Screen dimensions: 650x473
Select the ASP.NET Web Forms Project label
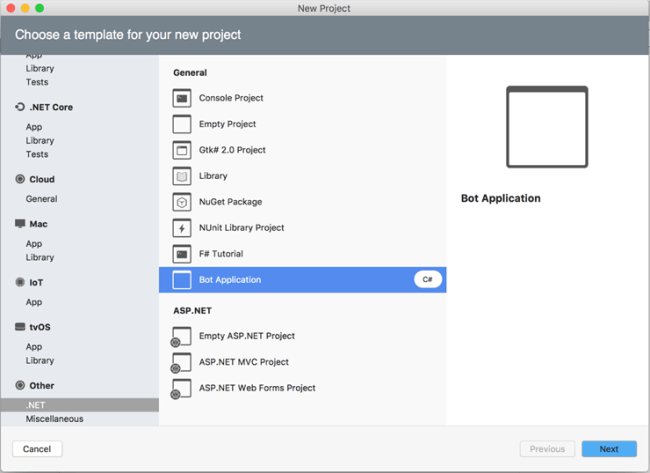point(257,388)
